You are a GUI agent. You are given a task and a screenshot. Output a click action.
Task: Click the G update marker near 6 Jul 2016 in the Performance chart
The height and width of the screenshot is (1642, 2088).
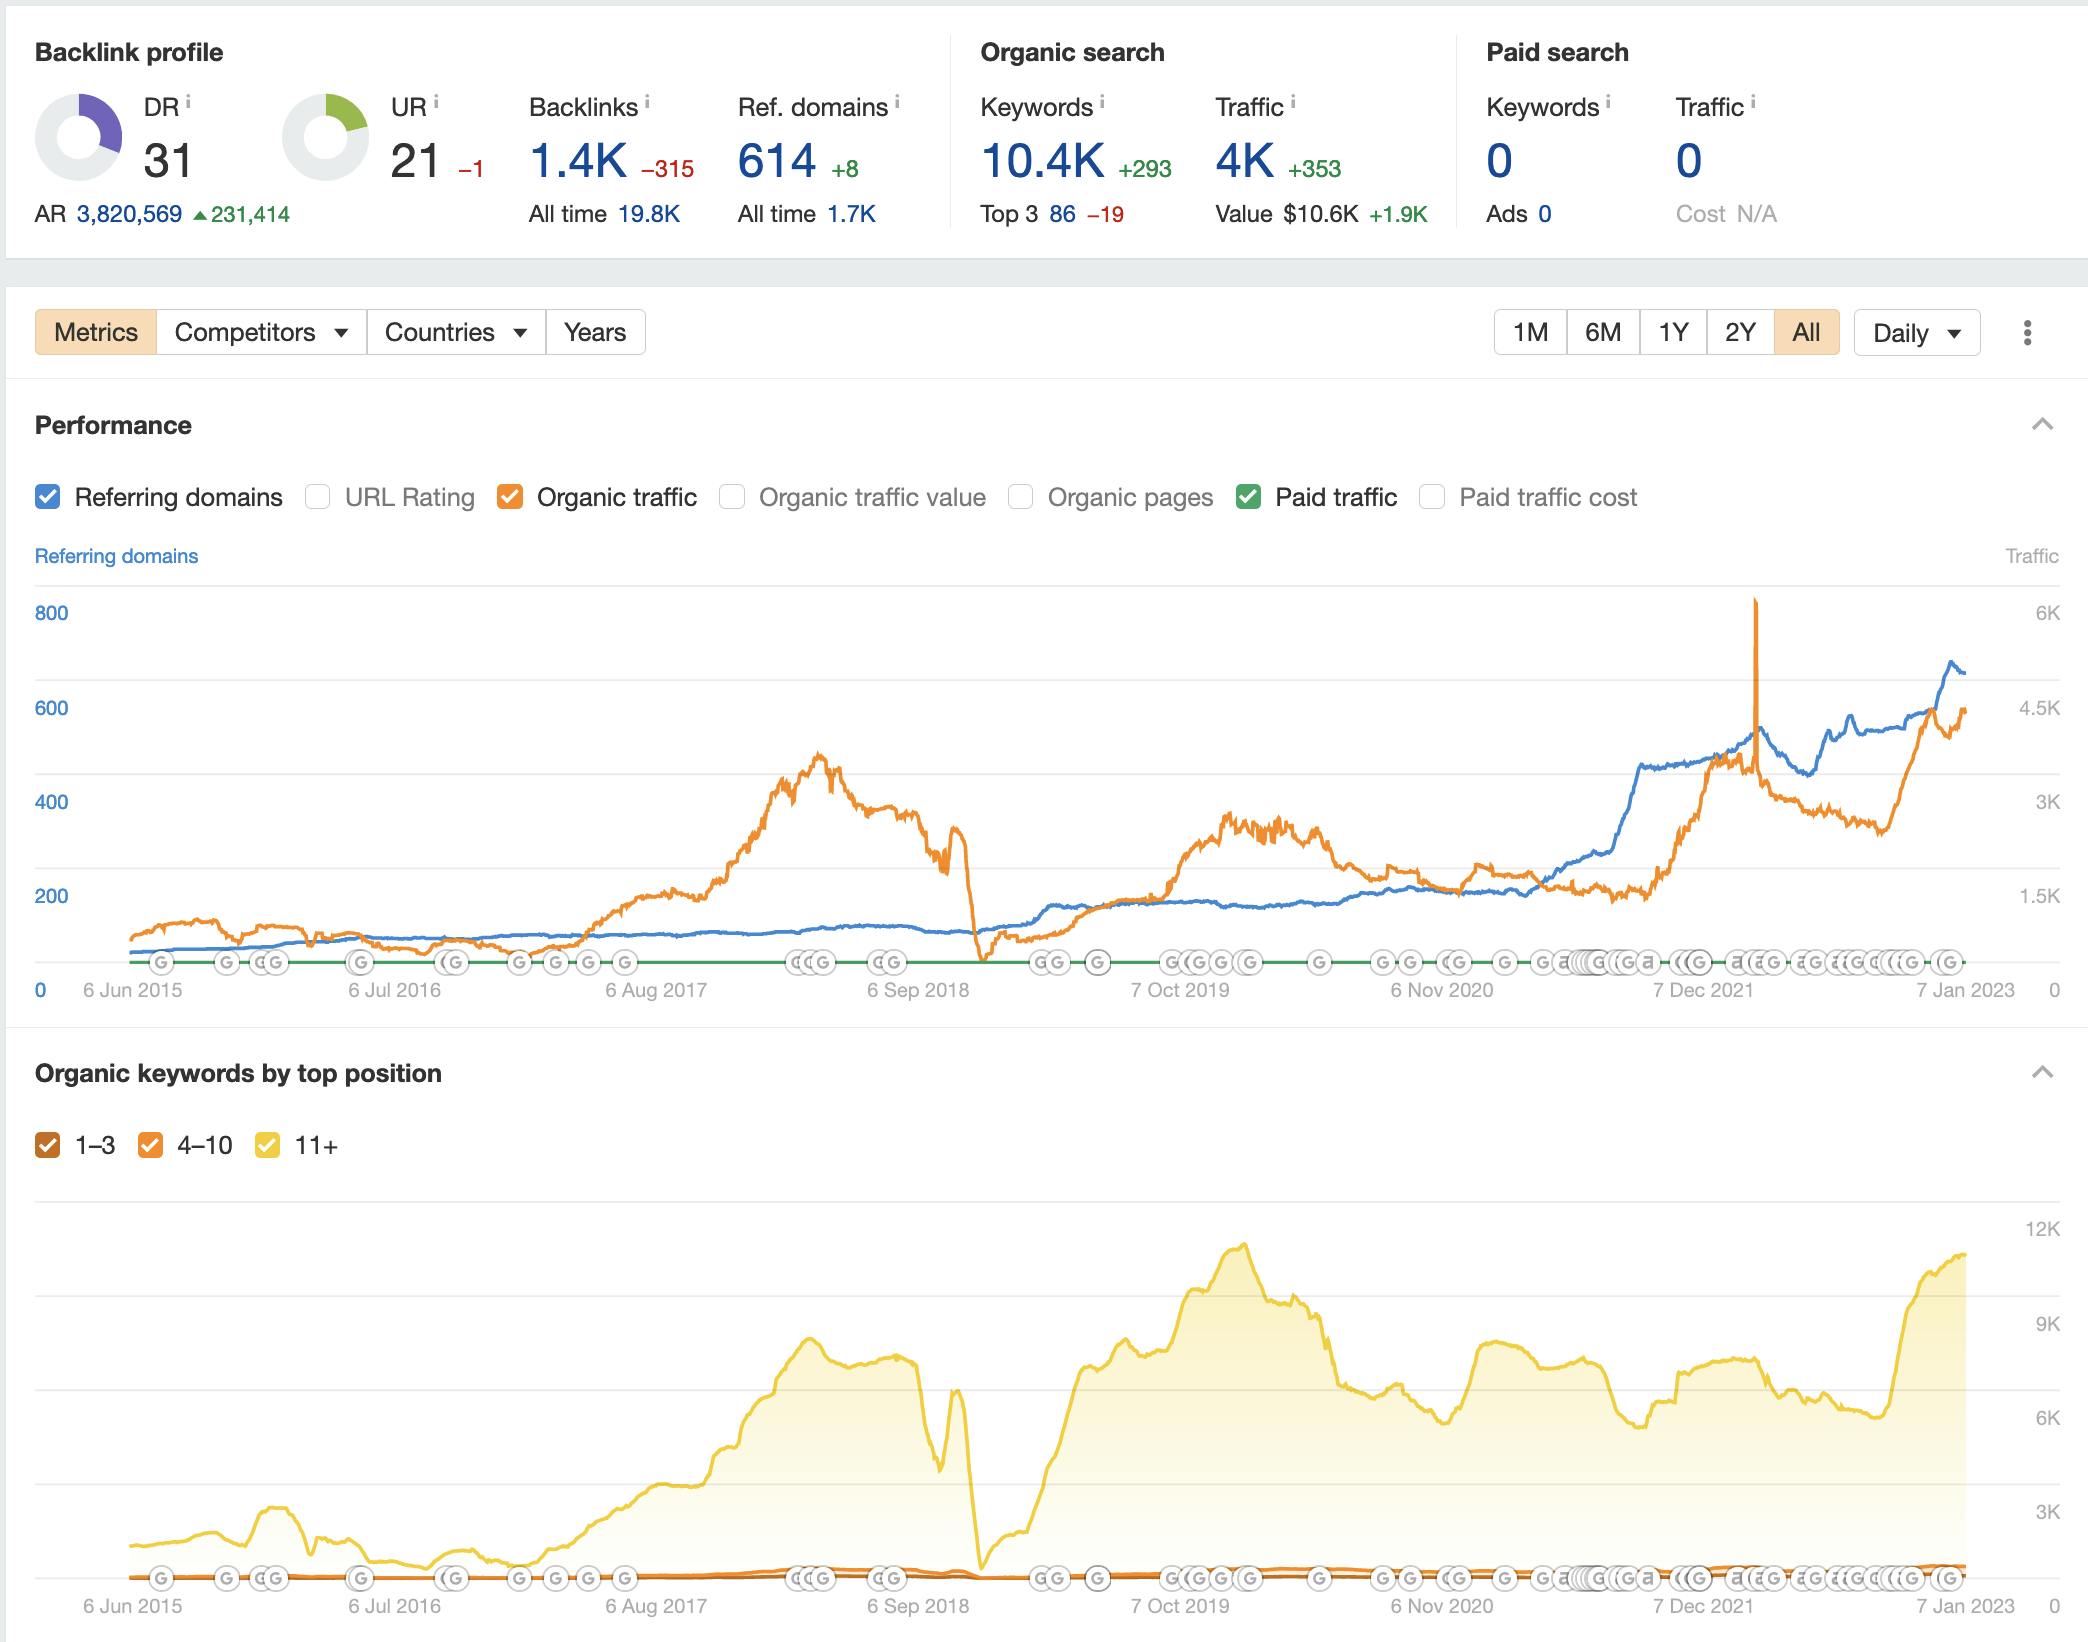[x=359, y=963]
